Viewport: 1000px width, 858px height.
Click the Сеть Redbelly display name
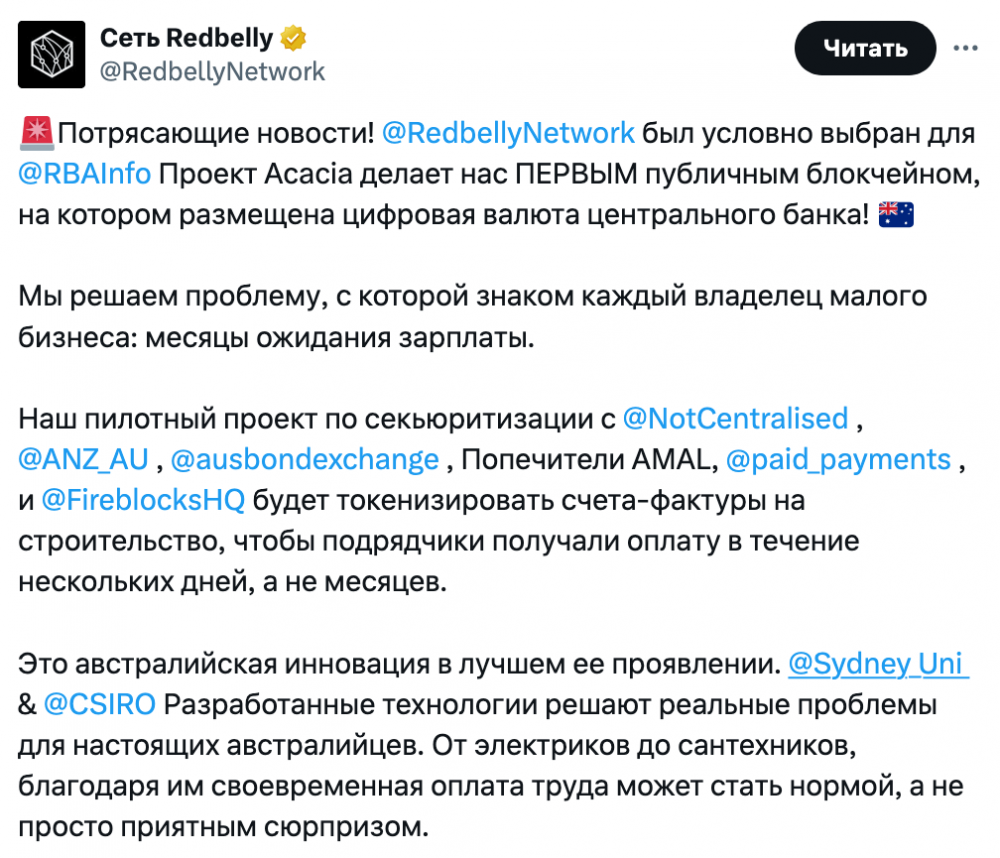click(x=186, y=38)
